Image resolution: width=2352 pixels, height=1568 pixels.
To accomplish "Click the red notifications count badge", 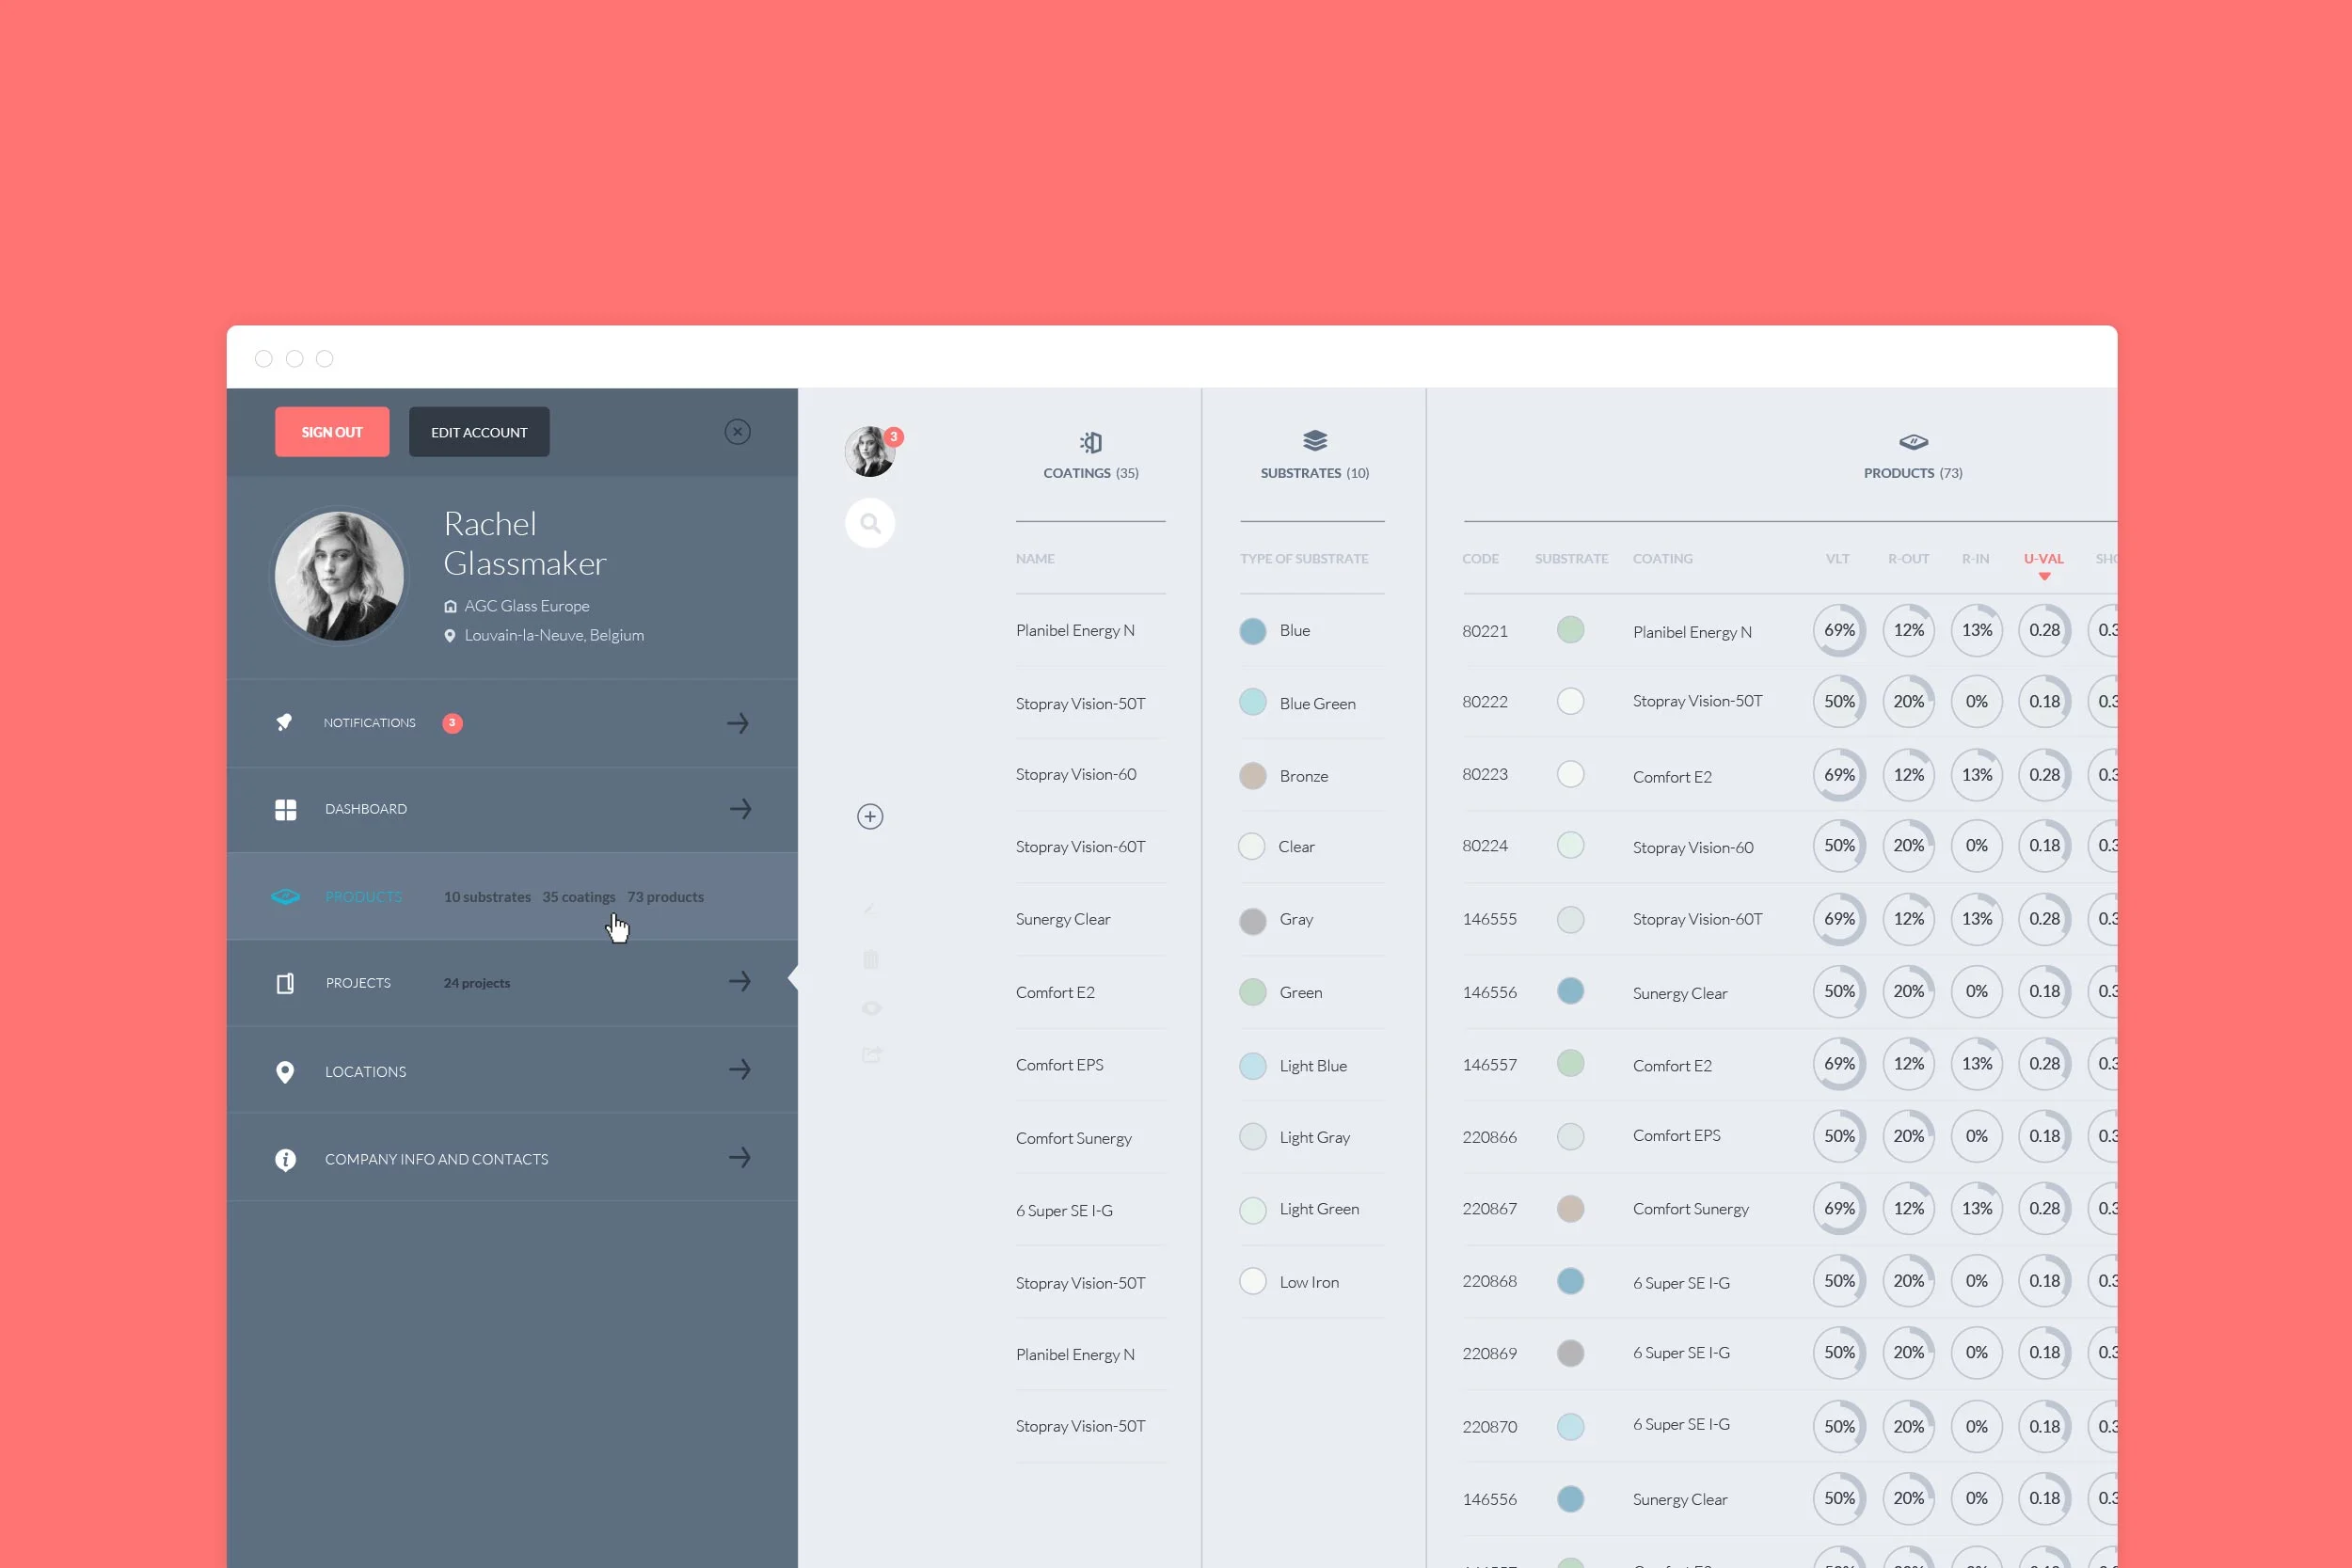I will (452, 723).
